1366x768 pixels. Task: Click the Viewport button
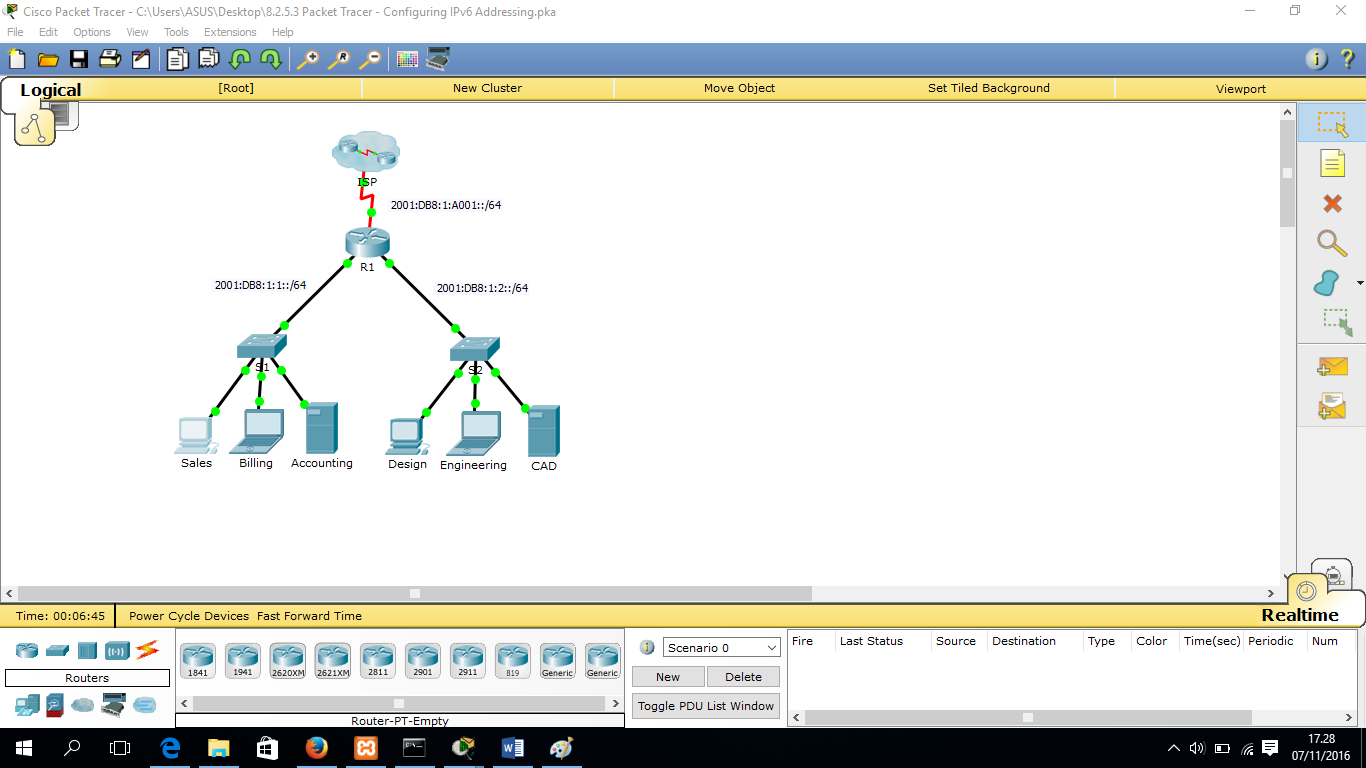(x=1241, y=89)
